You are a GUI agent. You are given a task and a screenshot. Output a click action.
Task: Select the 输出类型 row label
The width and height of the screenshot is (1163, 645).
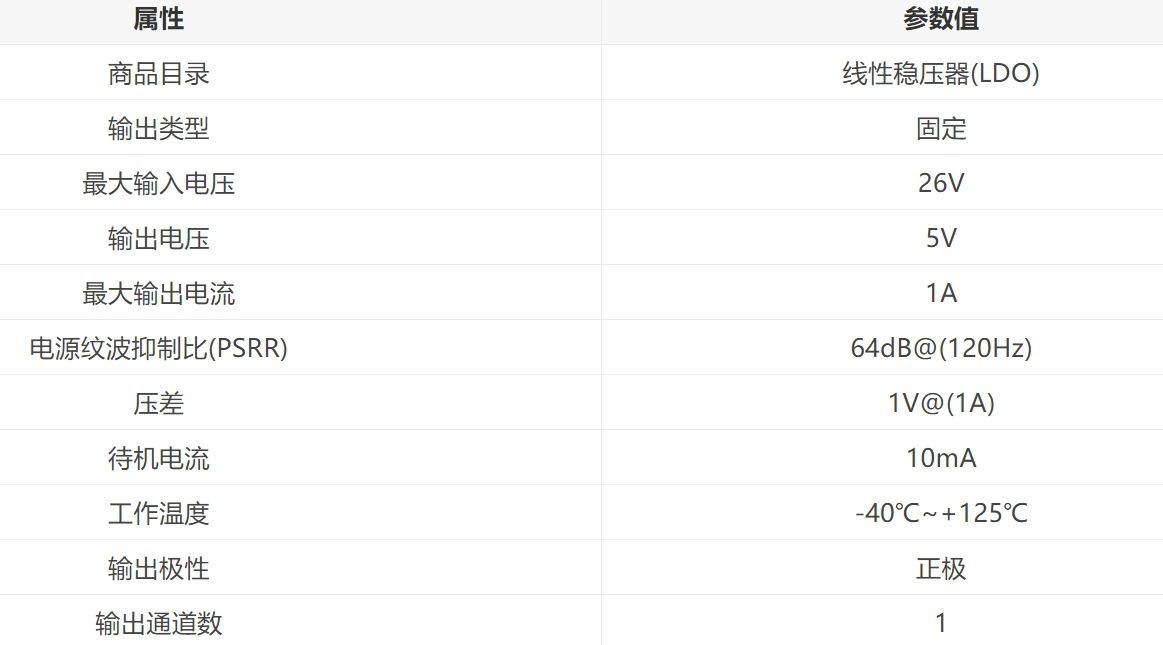(158, 129)
